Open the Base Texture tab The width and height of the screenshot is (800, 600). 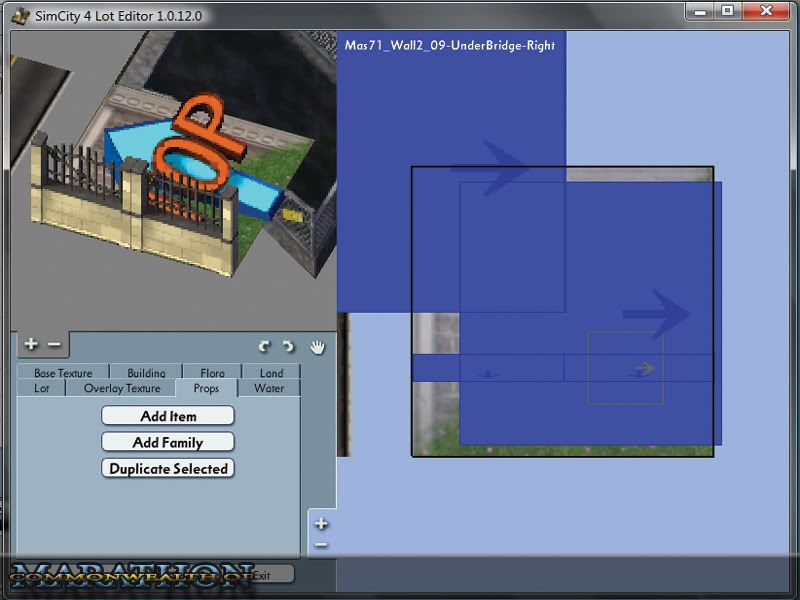tap(63, 372)
